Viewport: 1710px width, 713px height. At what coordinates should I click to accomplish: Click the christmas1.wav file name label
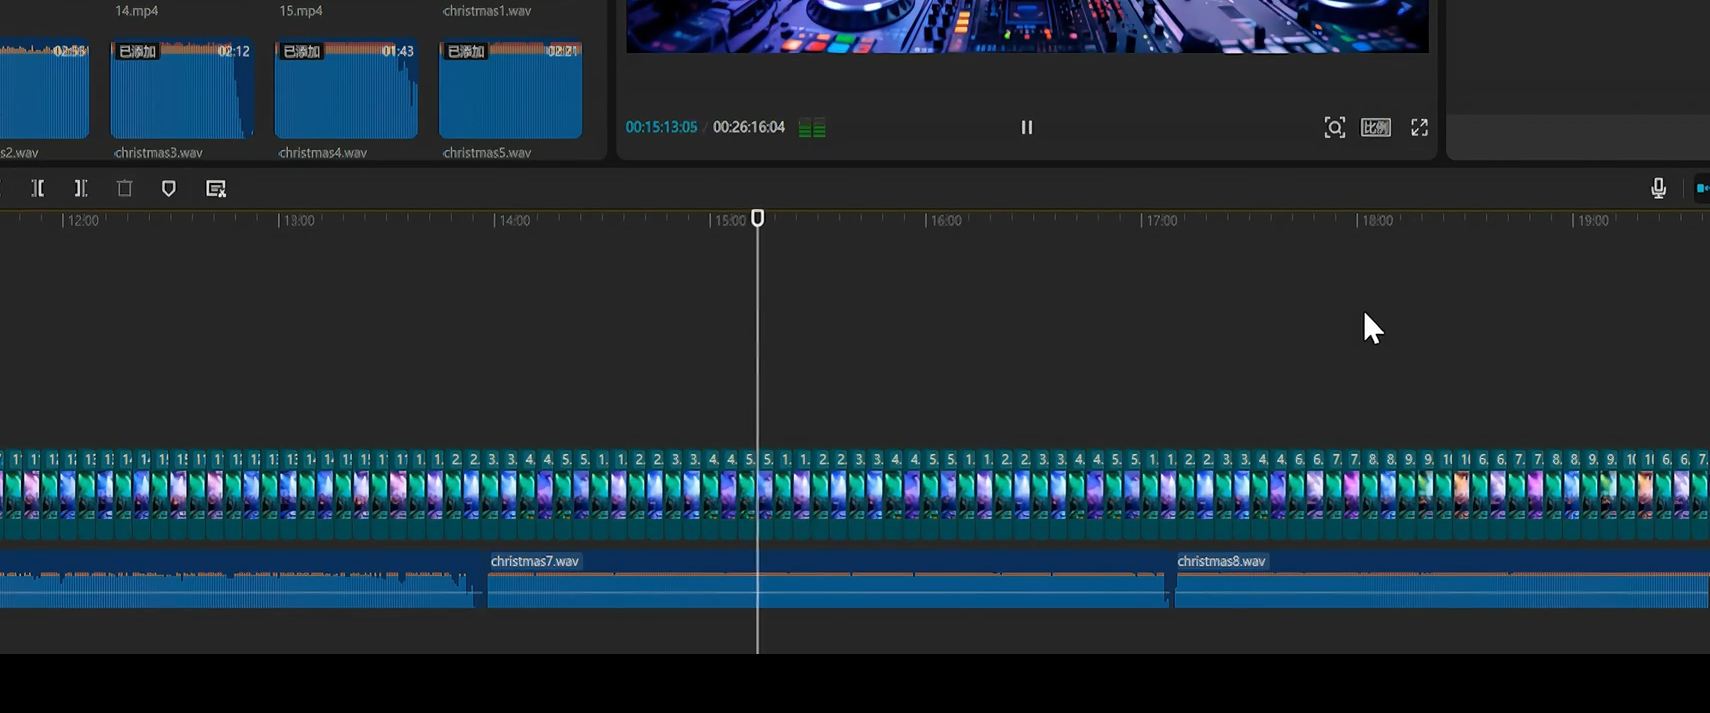487,11
